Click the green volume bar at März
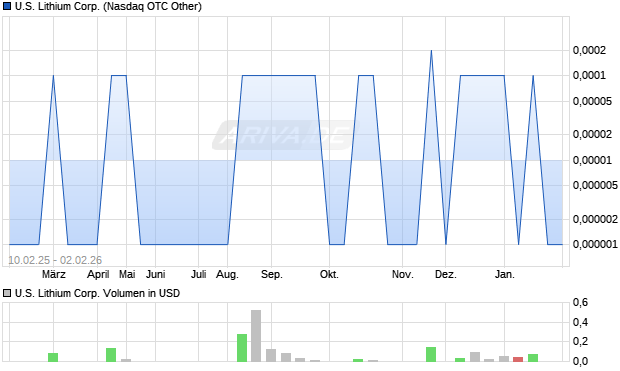 (x=53, y=357)
